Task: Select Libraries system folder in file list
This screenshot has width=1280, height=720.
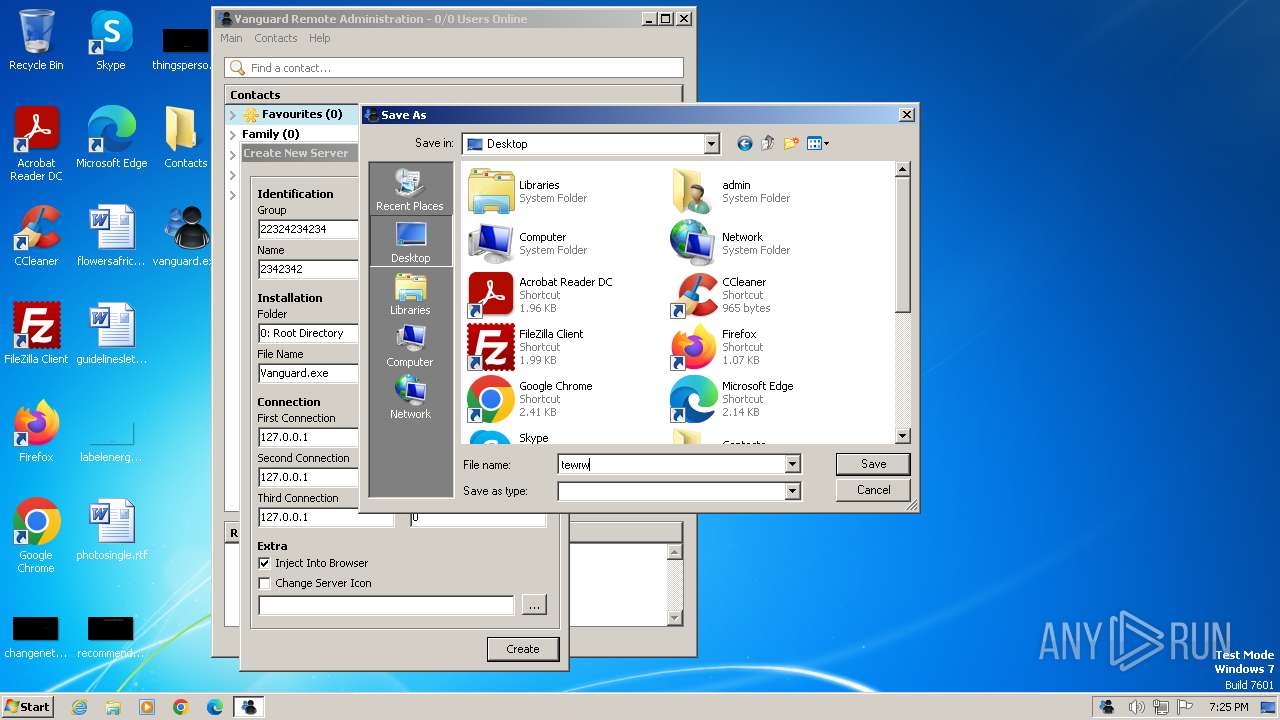Action: pyautogui.click(x=530, y=191)
